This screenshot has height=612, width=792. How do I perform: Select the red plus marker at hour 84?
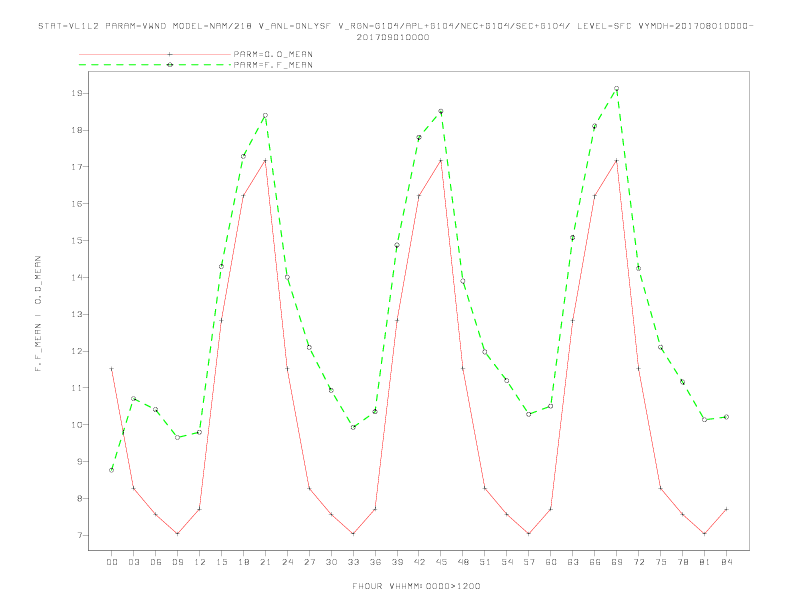click(726, 509)
